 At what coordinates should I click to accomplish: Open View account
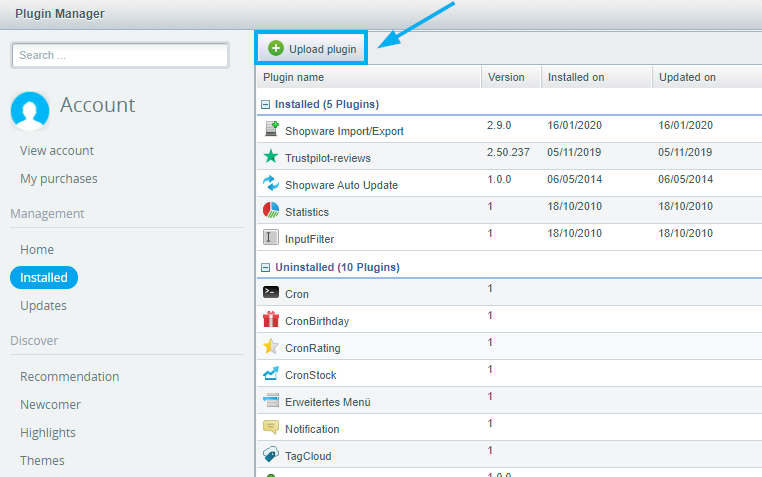point(57,151)
